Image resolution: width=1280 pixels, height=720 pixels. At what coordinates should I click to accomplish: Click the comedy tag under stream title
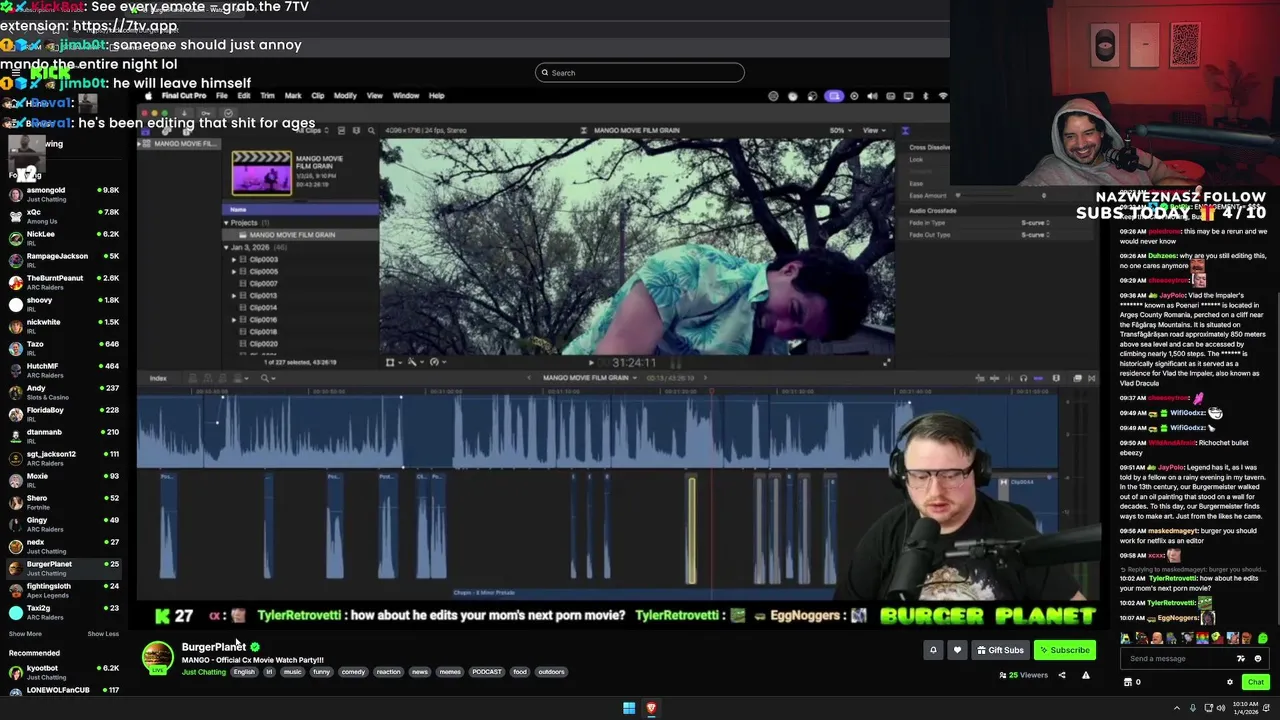(353, 672)
